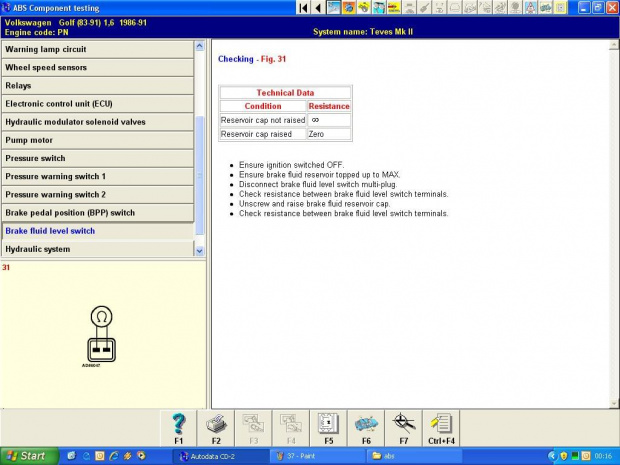The height and width of the screenshot is (465, 620).
Task: Open Electronic control unit (ECU) entry
Action: pyautogui.click(x=98, y=103)
